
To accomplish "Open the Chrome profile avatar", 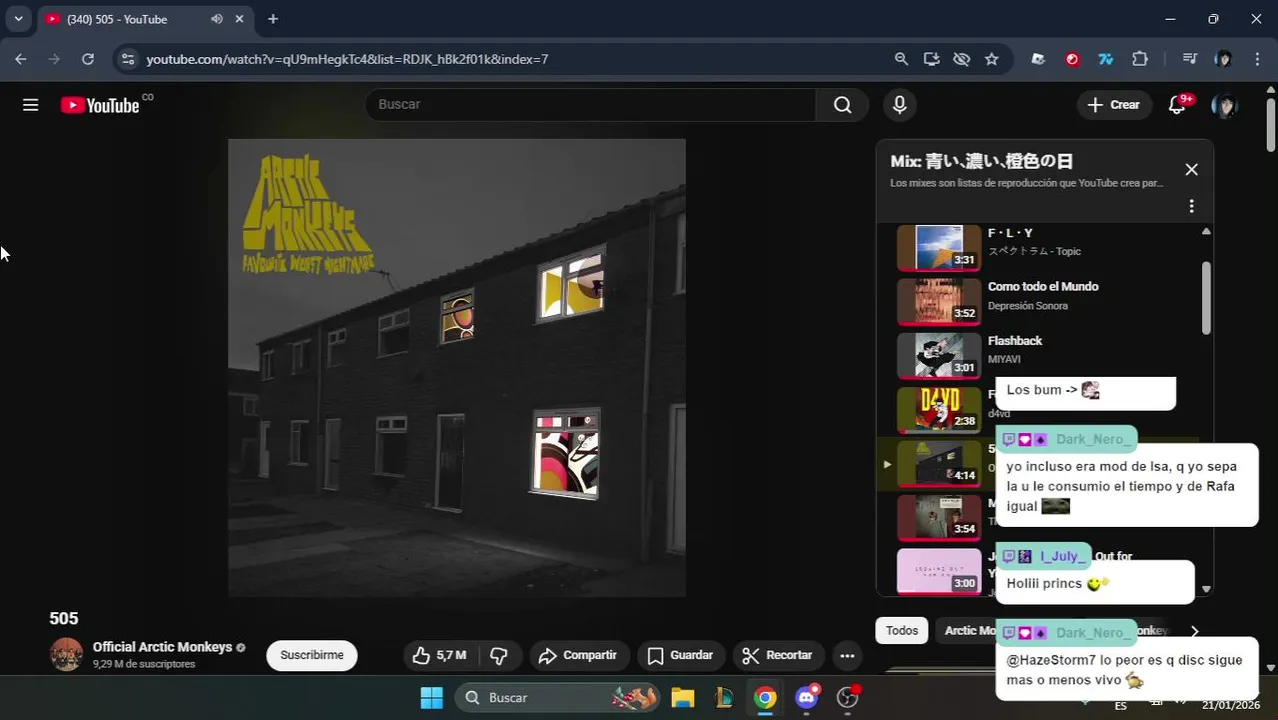I will click(1223, 59).
